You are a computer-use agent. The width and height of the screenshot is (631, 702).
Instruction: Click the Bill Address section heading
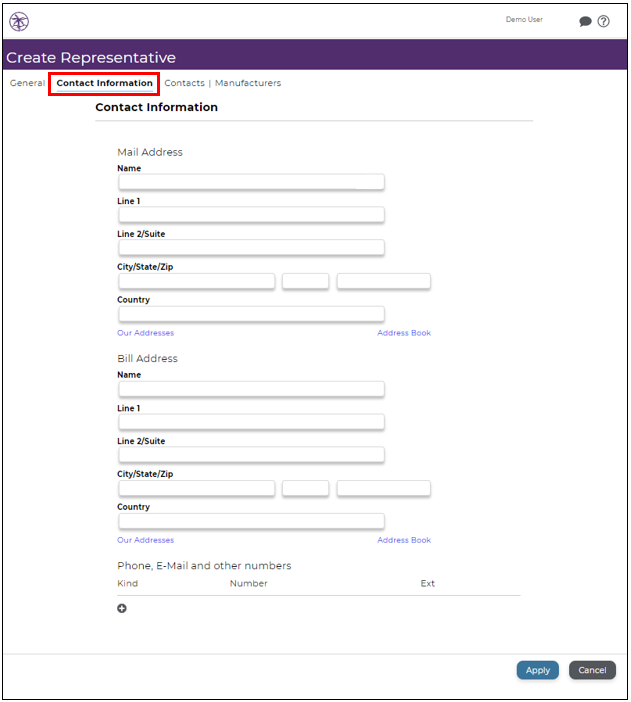point(147,359)
